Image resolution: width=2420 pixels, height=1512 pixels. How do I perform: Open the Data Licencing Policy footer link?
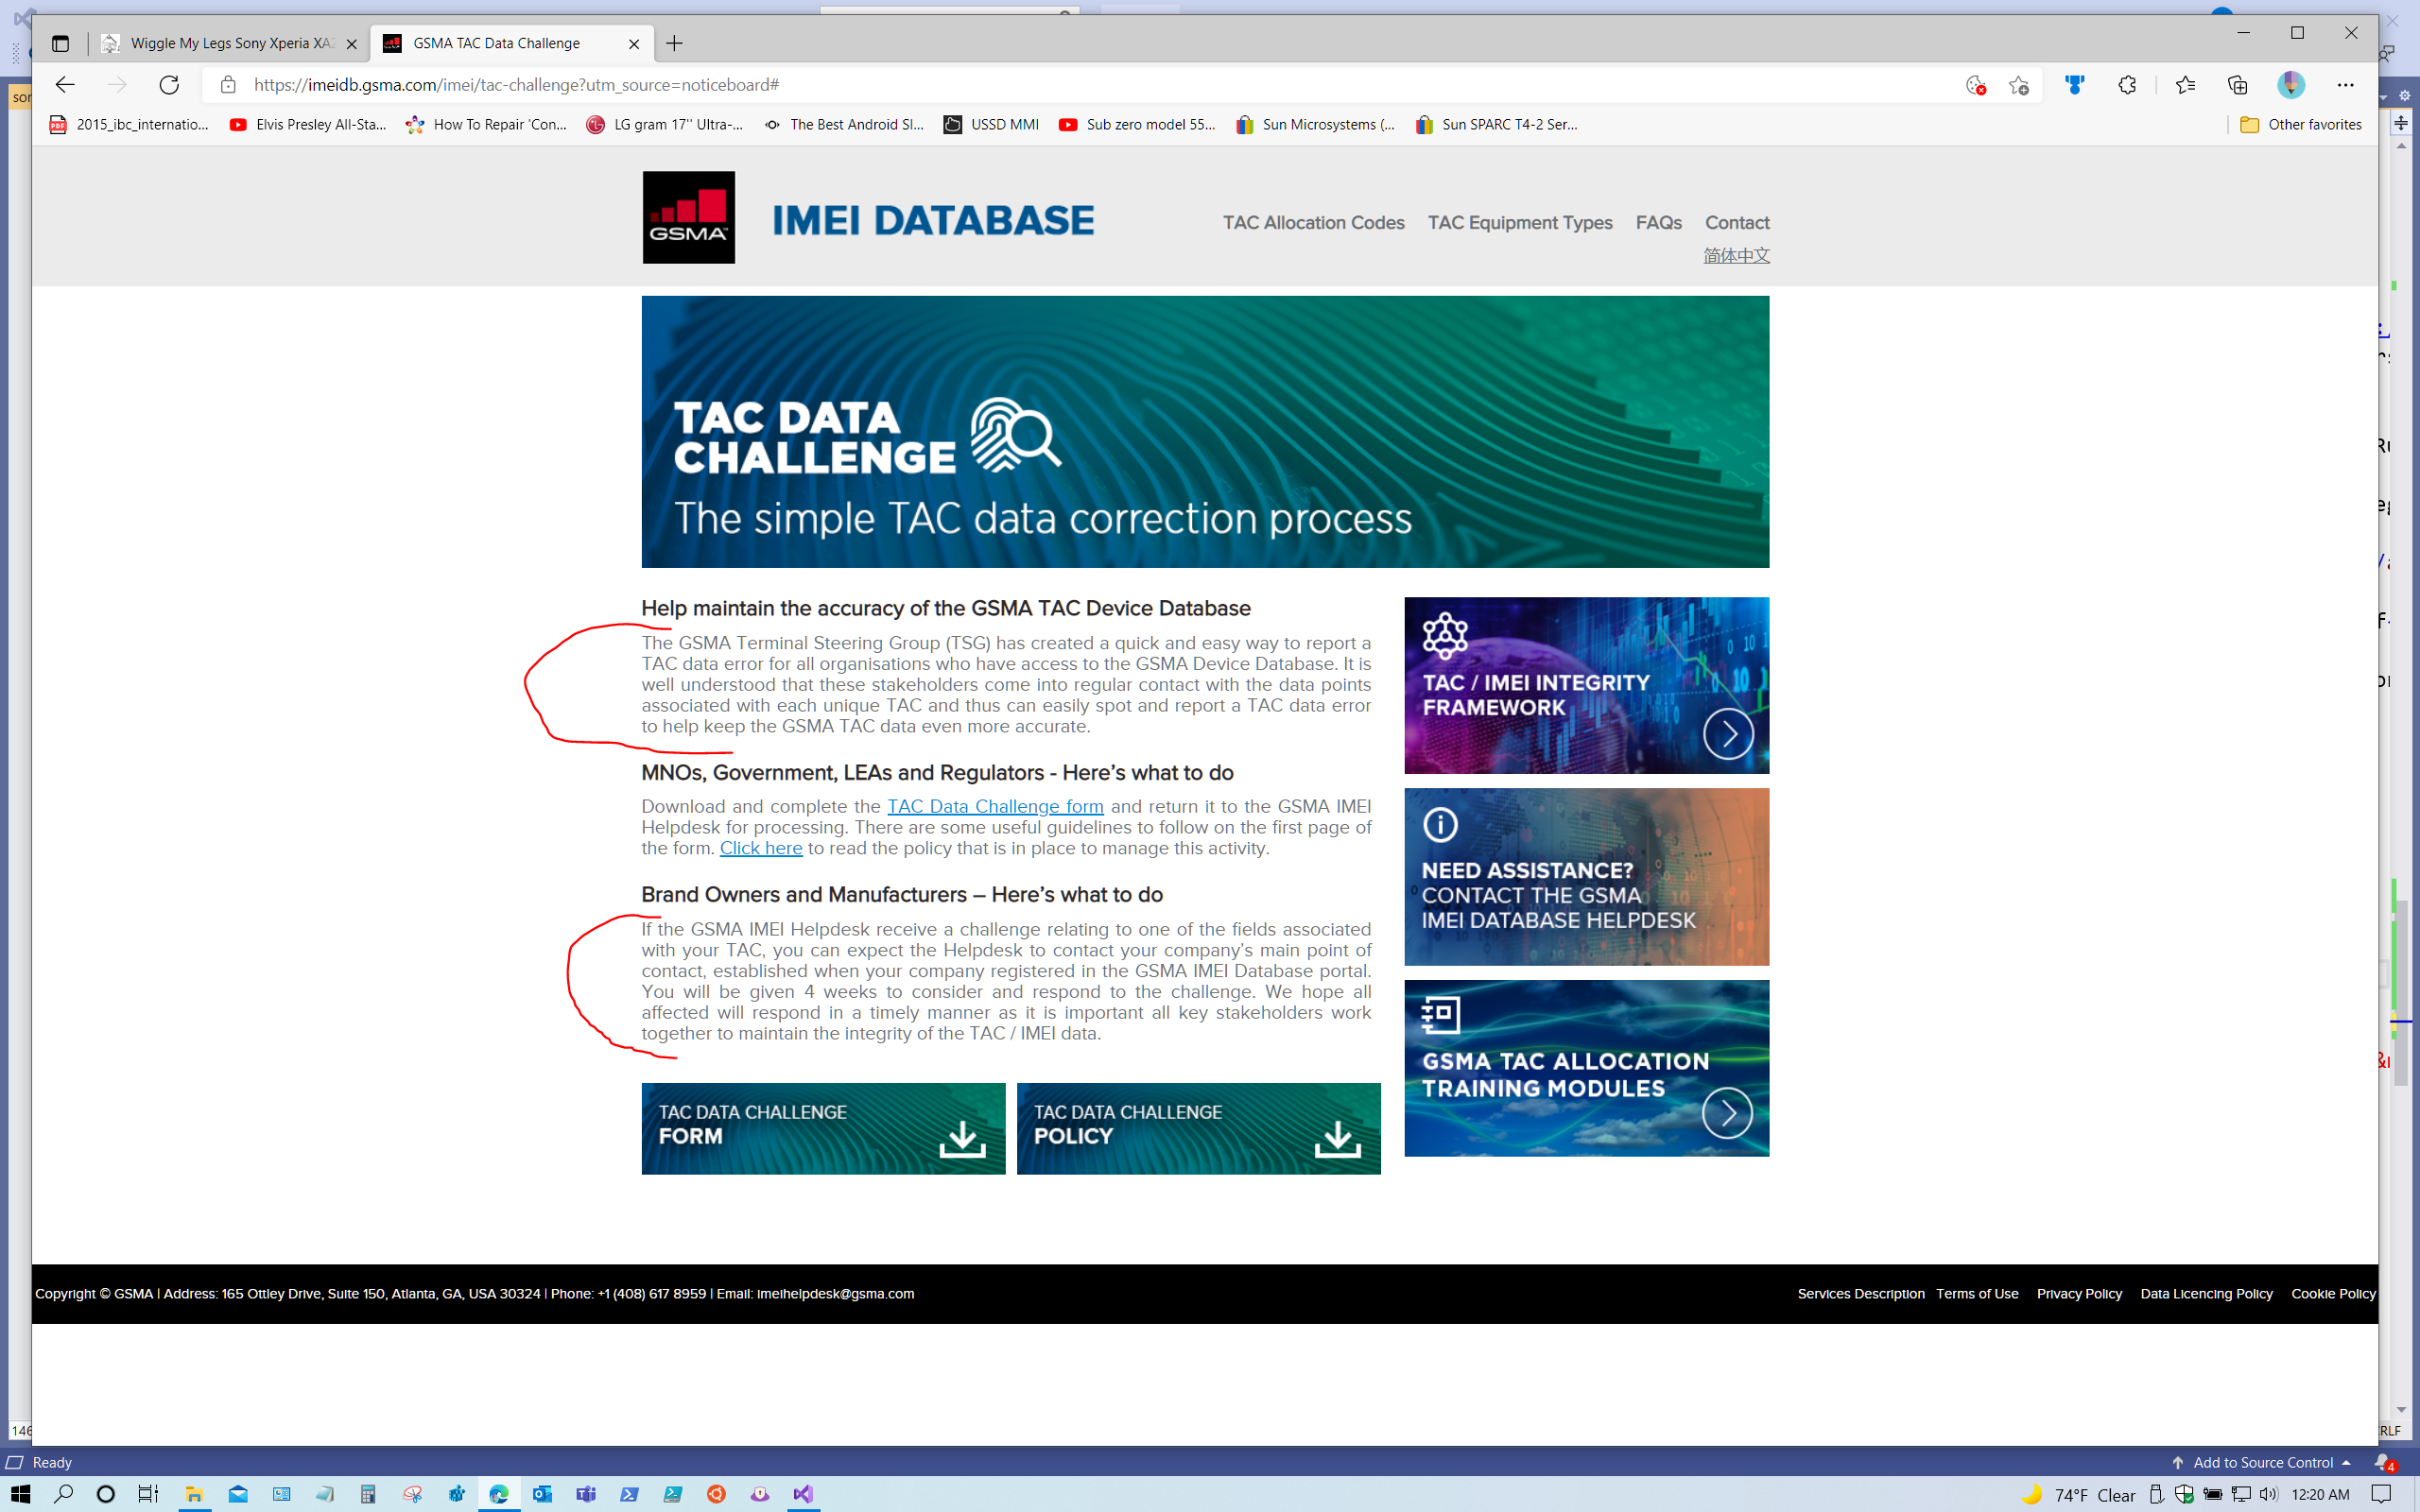point(2206,1294)
